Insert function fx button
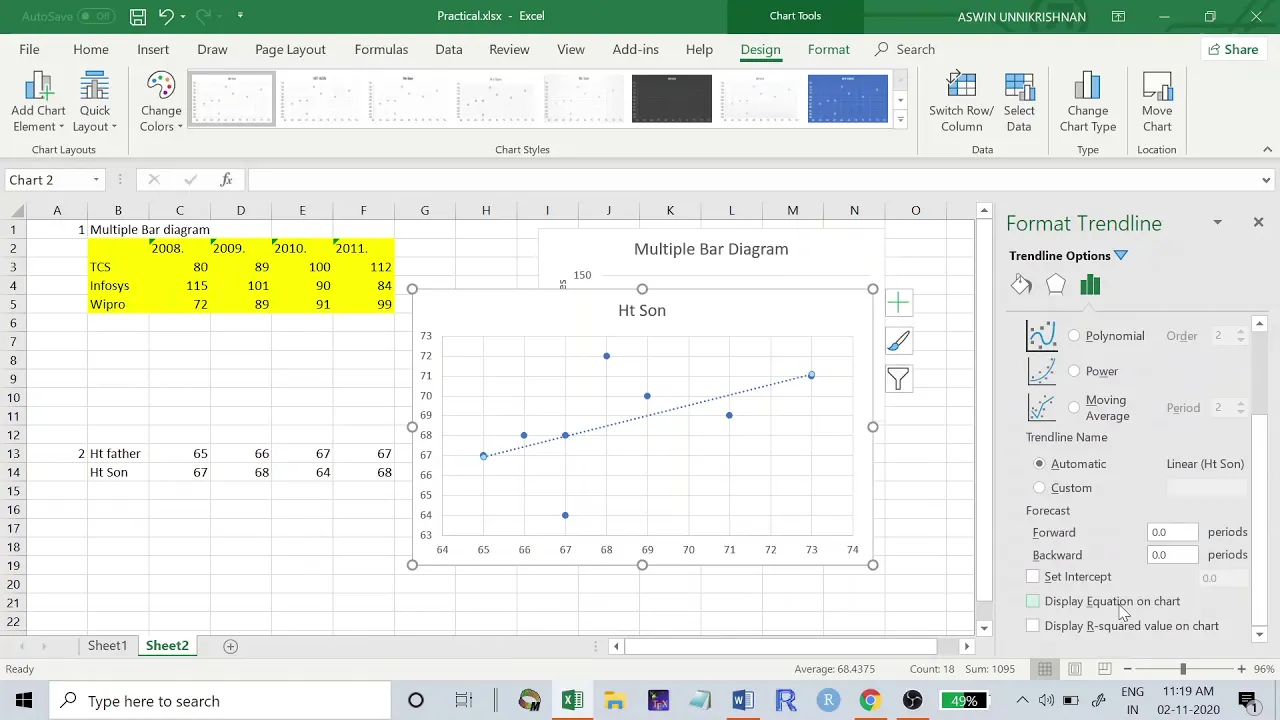The width and height of the screenshot is (1280, 720). pos(226,180)
